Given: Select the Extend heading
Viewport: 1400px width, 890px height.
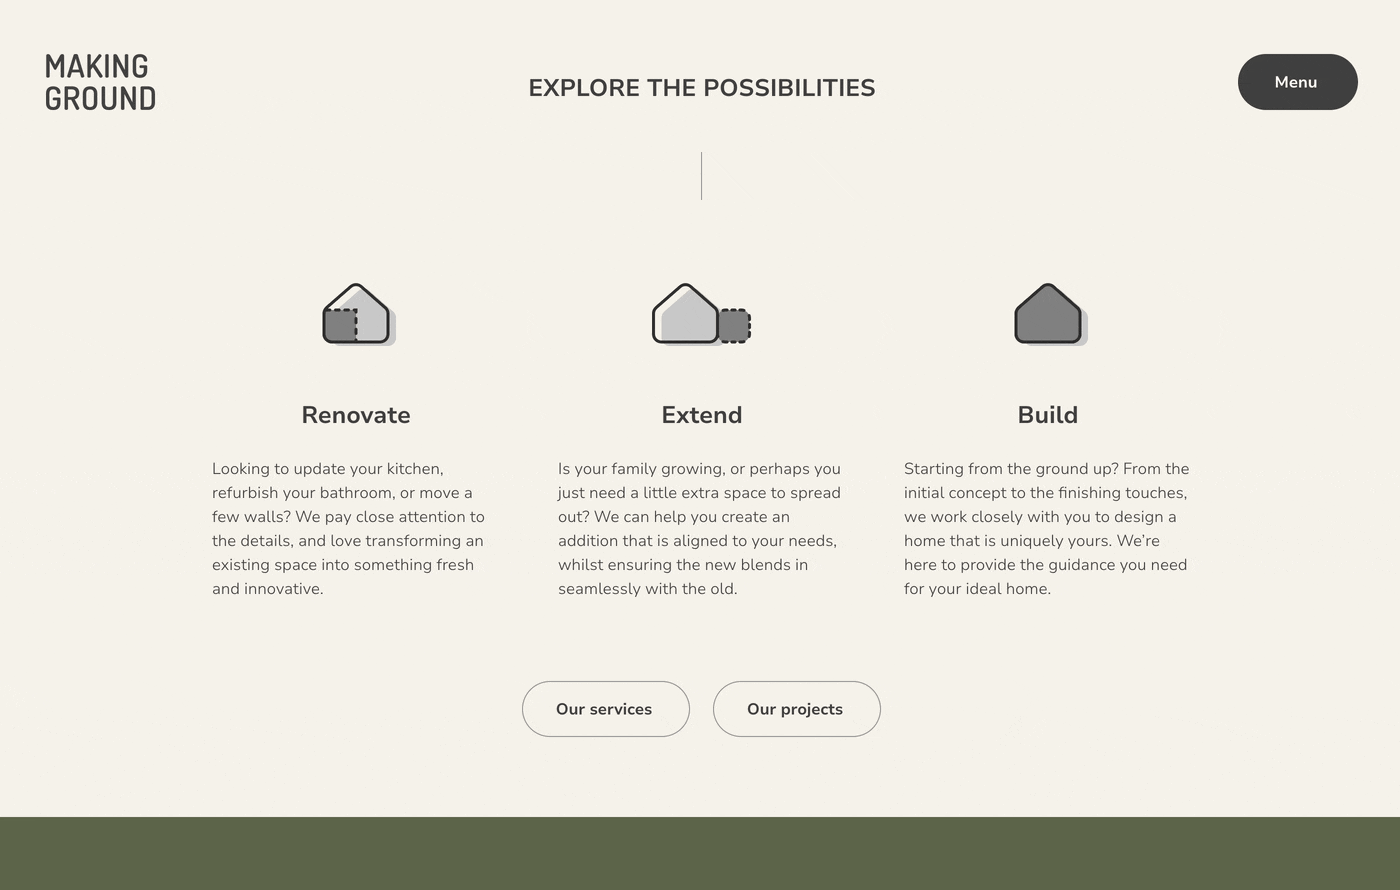Looking at the screenshot, I should pos(702,415).
